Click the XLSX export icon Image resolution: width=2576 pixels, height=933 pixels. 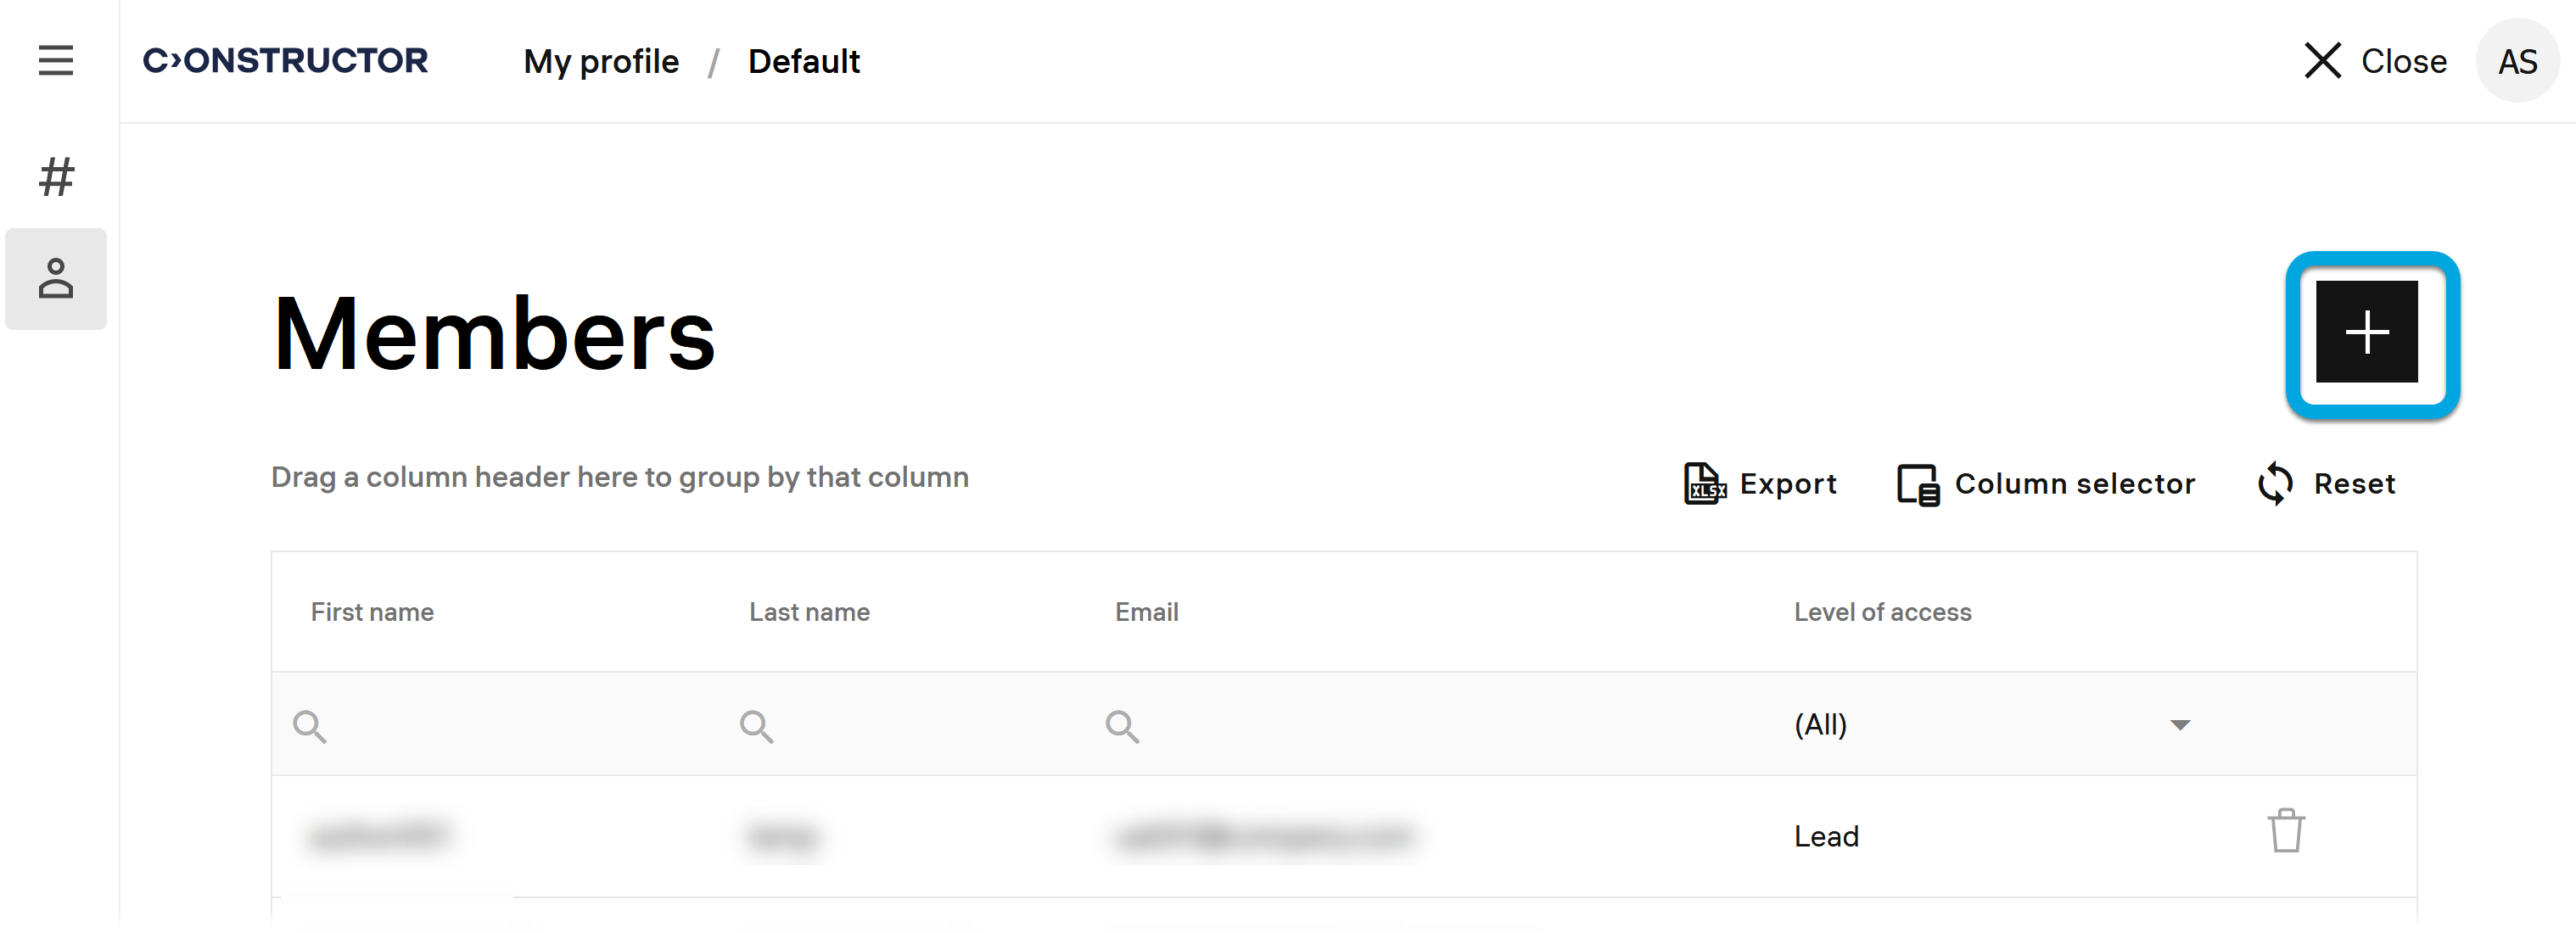1703,484
